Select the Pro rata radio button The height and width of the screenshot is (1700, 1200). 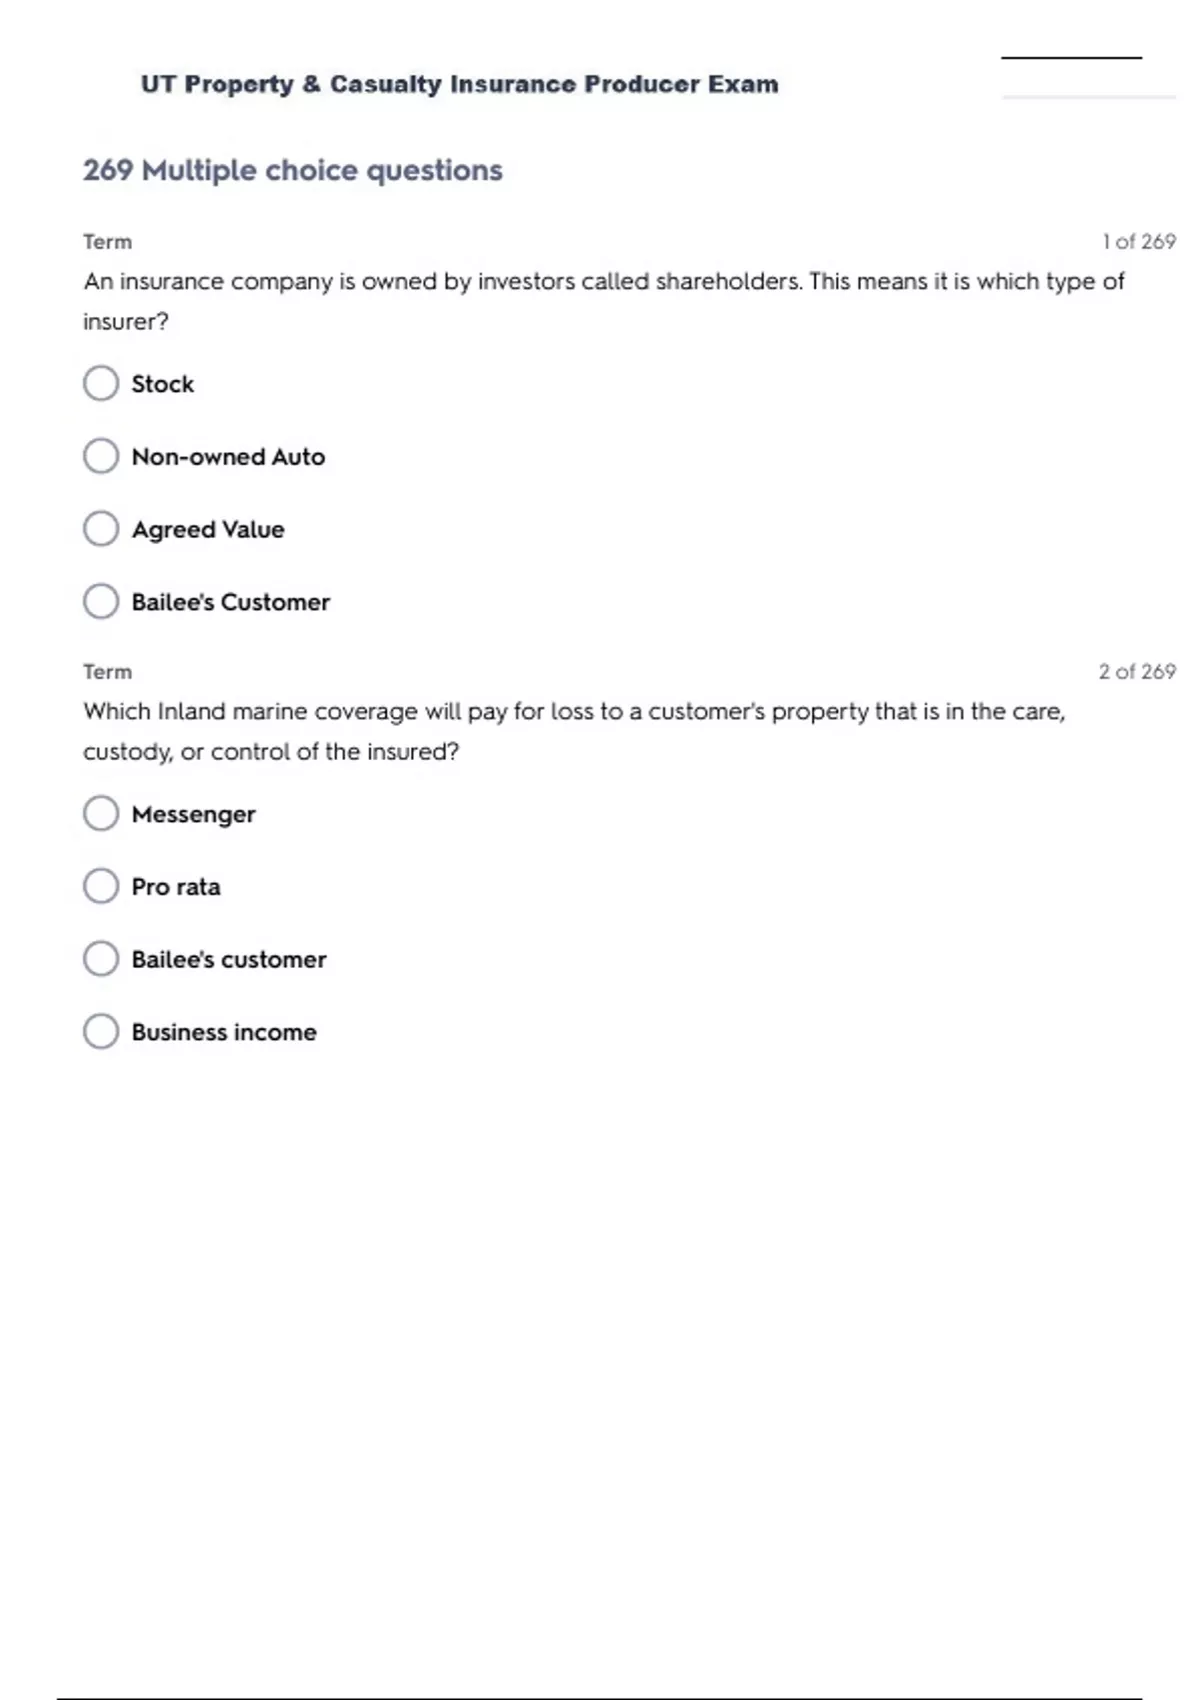[101, 886]
